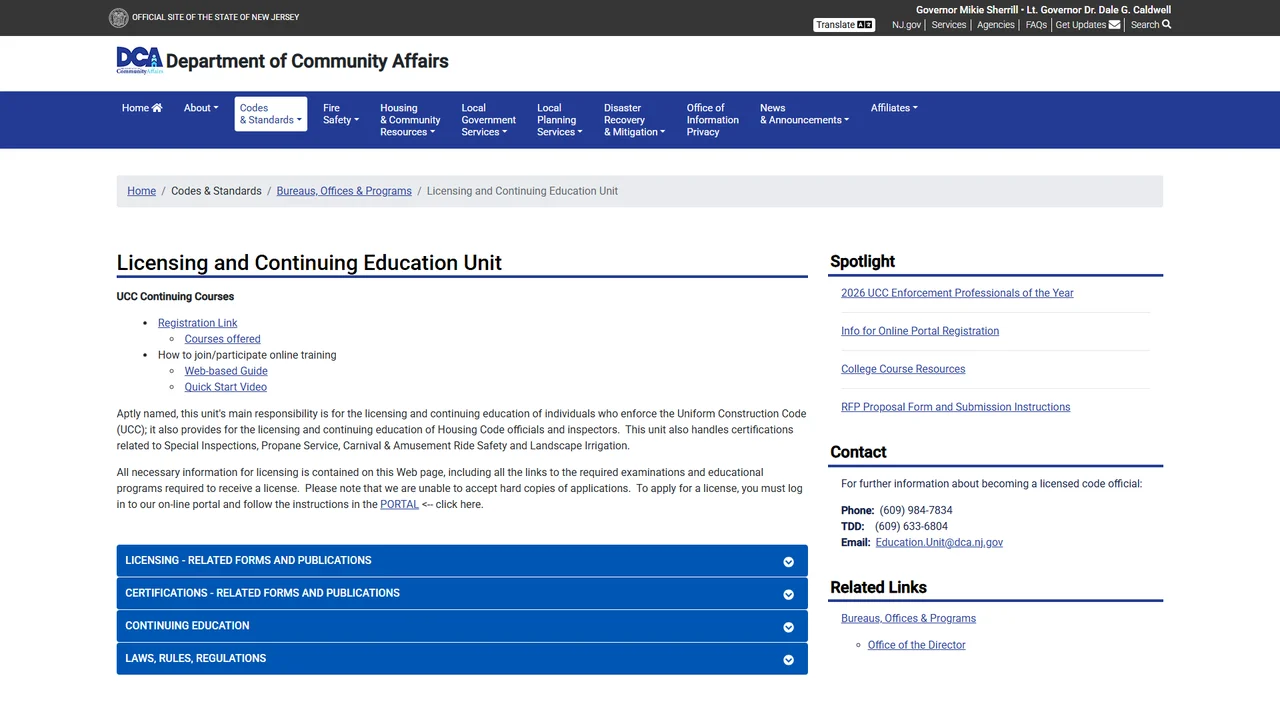Click the PORTAL link in paragraph
Image resolution: width=1280 pixels, height=720 pixels.
click(399, 505)
